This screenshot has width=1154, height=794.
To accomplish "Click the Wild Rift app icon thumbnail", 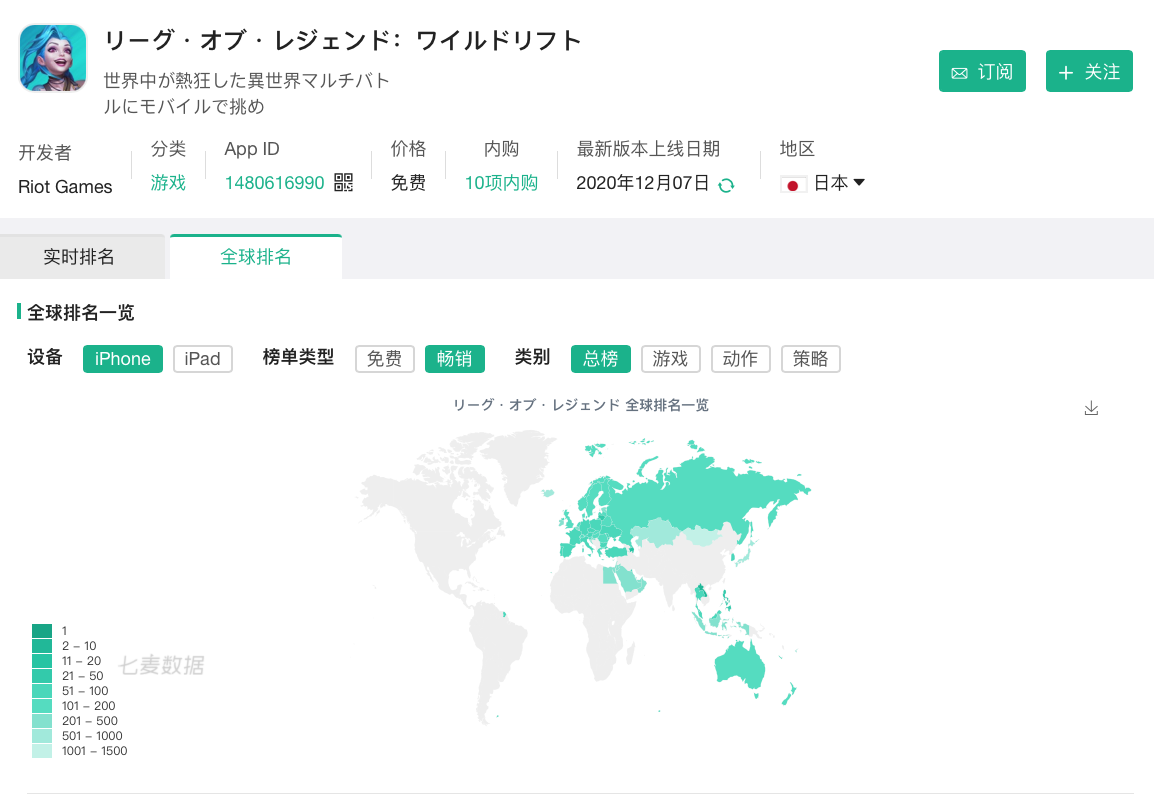I will (x=52, y=59).
